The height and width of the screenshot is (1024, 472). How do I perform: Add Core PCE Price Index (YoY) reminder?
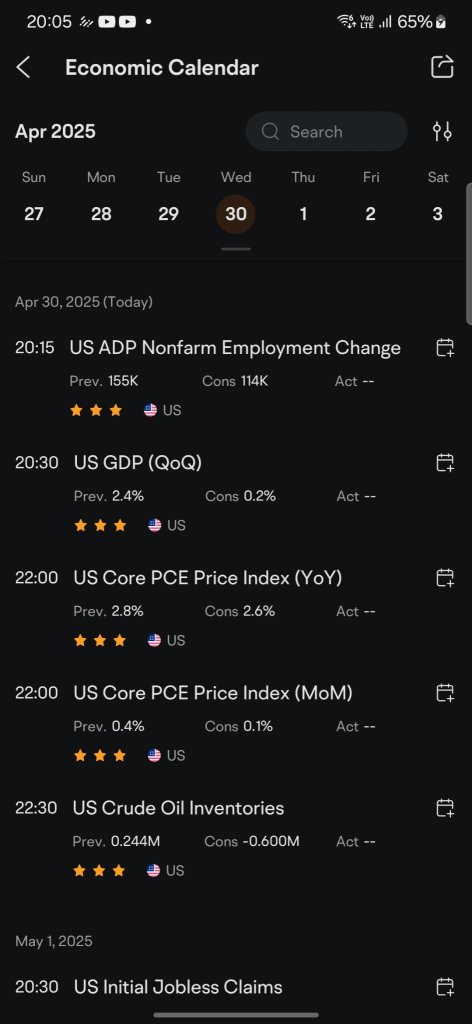click(x=445, y=578)
